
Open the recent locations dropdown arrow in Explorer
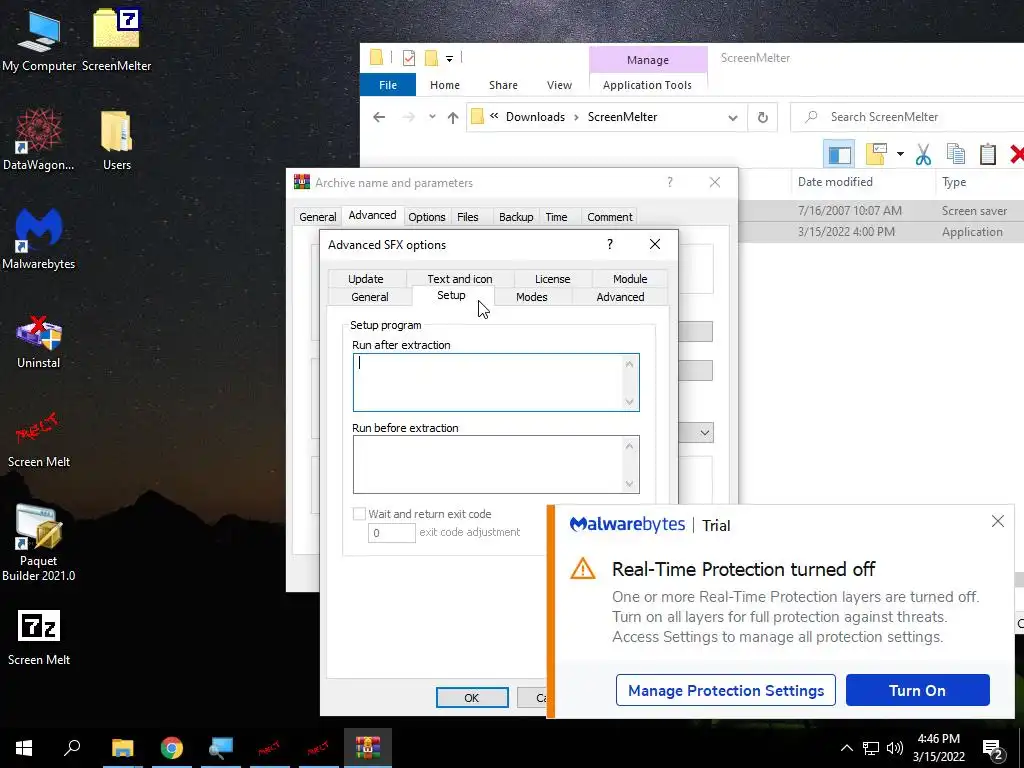tap(432, 117)
